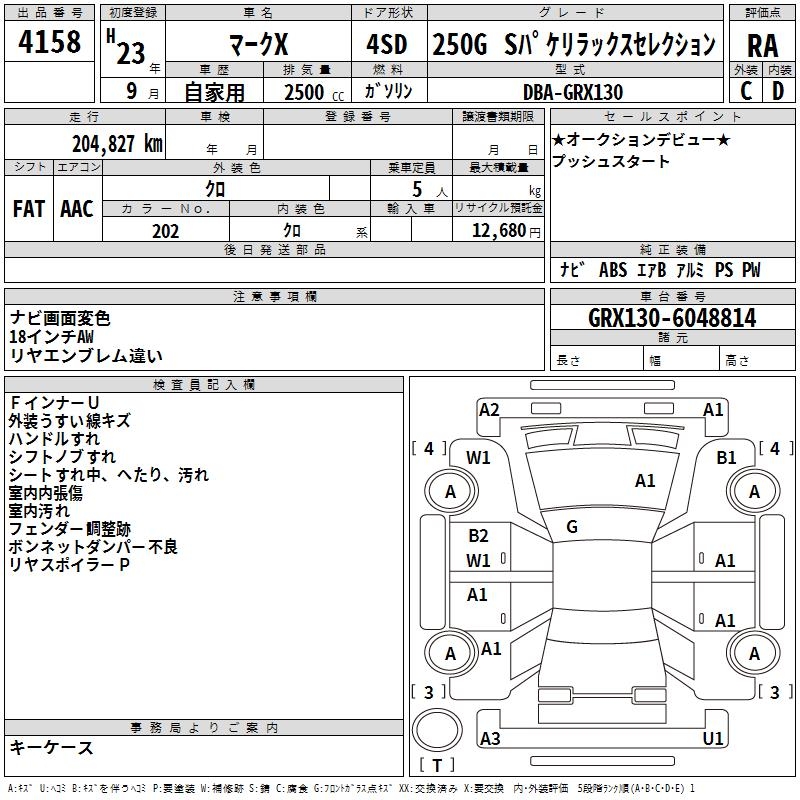Screen dimensions: 800x800
Task: Click chassis number GRX130-6048814
Action: click(672, 319)
